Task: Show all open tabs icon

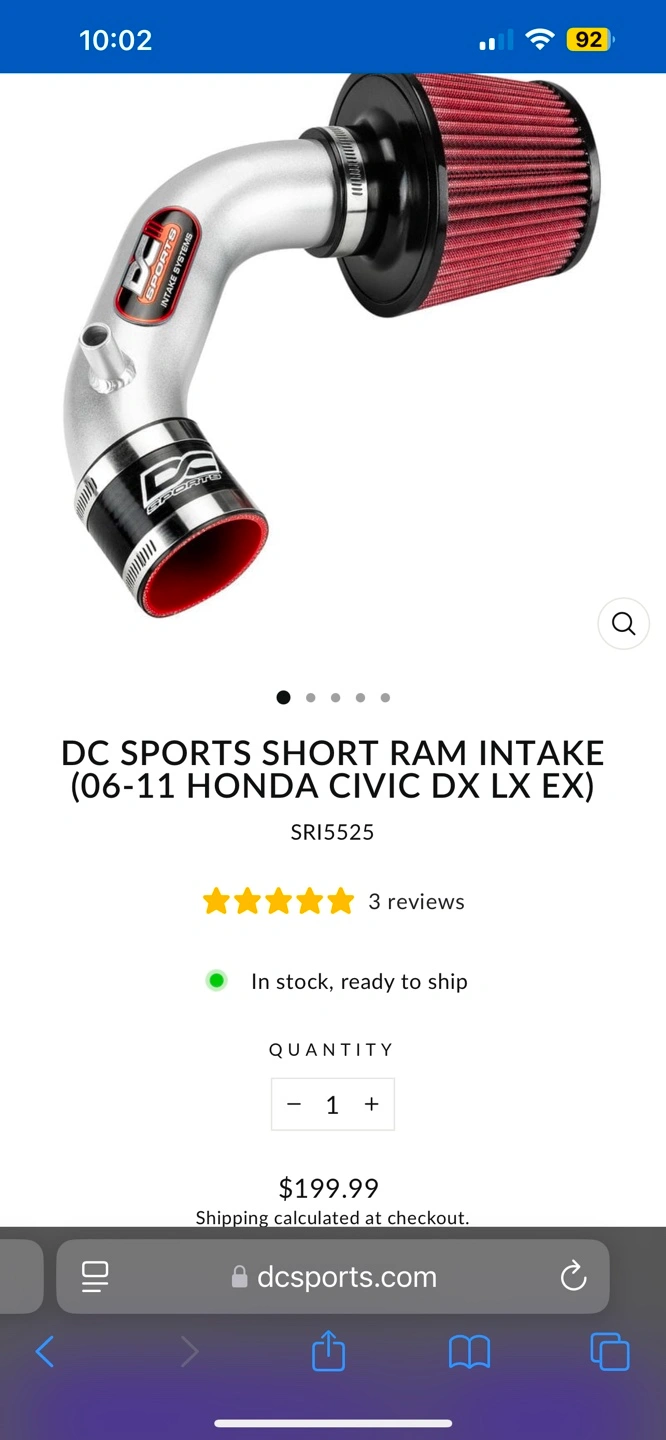Action: click(x=610, y=1352)
